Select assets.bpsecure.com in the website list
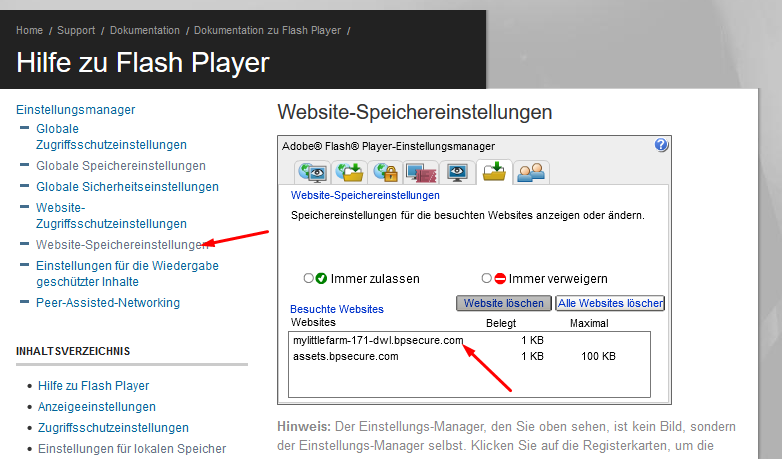Image resolution: width=782 pixels, height=459 pixels. [338, 356]
